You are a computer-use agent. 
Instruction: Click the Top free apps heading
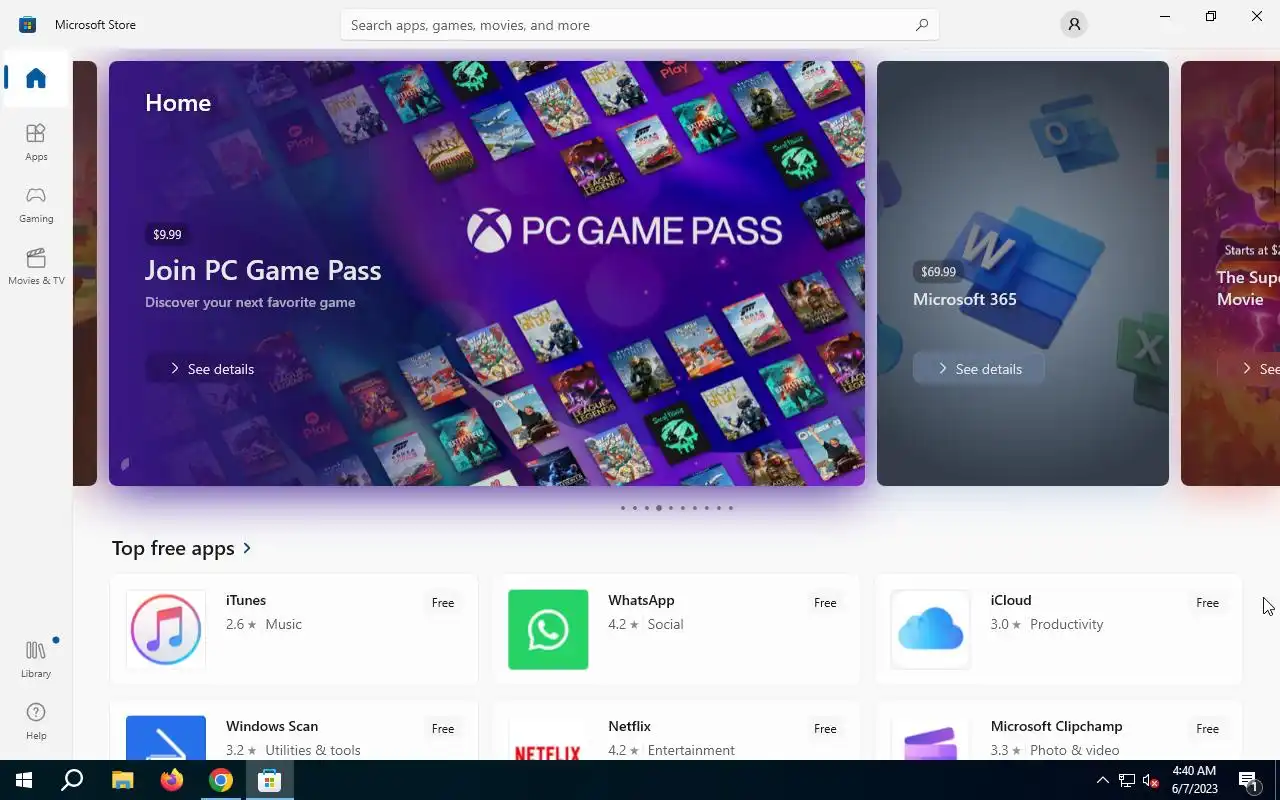click(x=173, y=548)
